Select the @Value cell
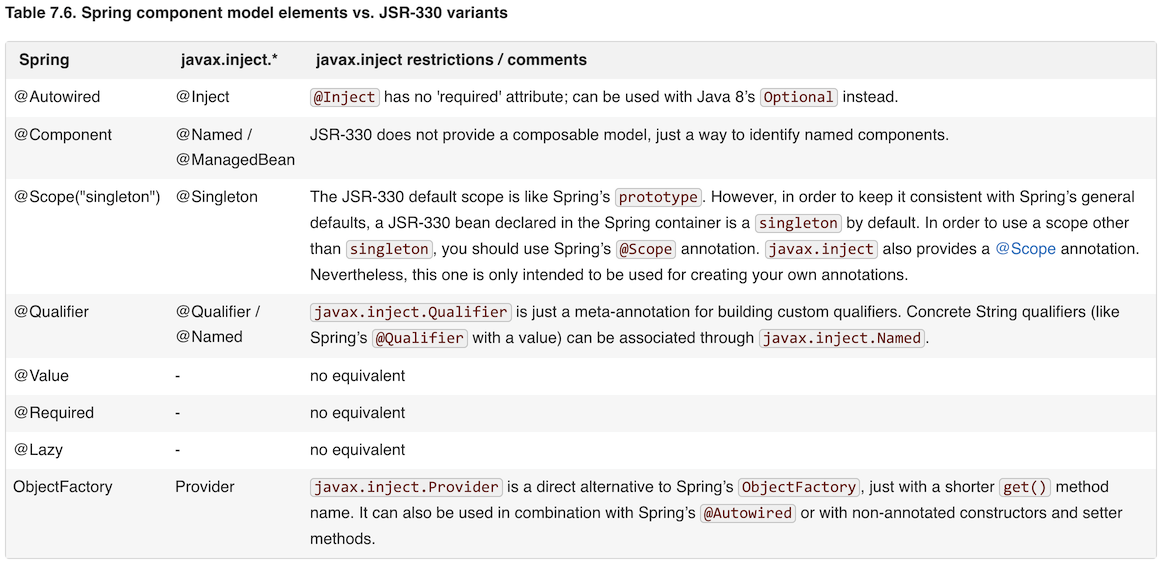The width and height of the screenshot is (1159, 562). tap(41, 376)
